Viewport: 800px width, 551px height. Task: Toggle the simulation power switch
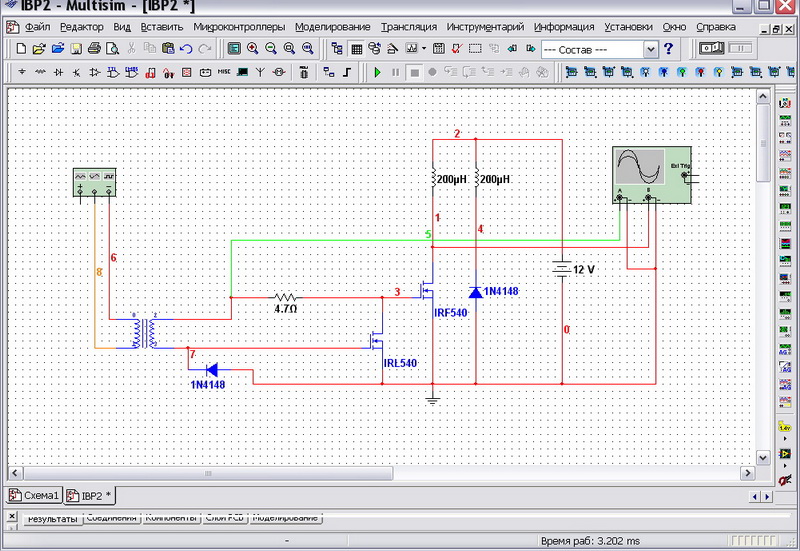711,48
